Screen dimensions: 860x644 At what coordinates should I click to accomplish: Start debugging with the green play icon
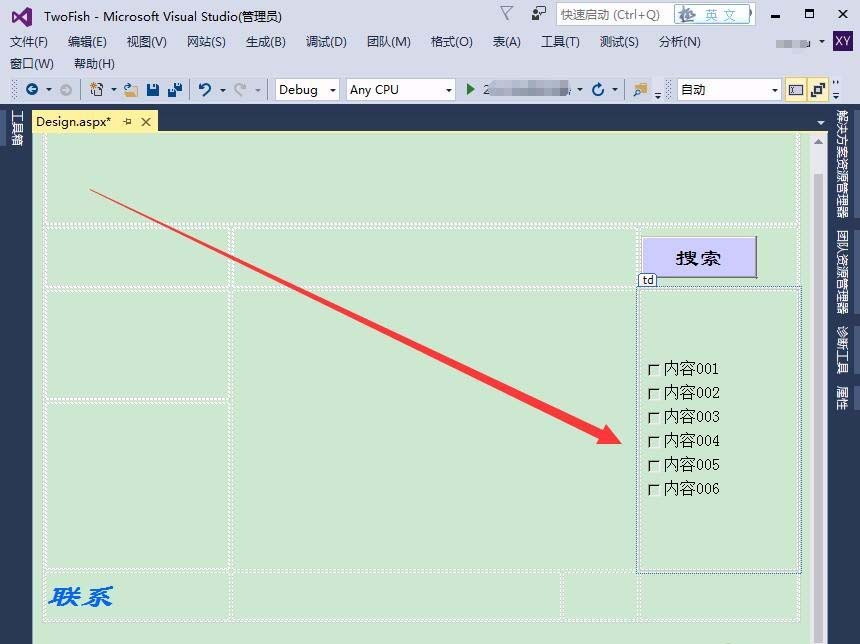pyautogui.click(x=470, y=89)
